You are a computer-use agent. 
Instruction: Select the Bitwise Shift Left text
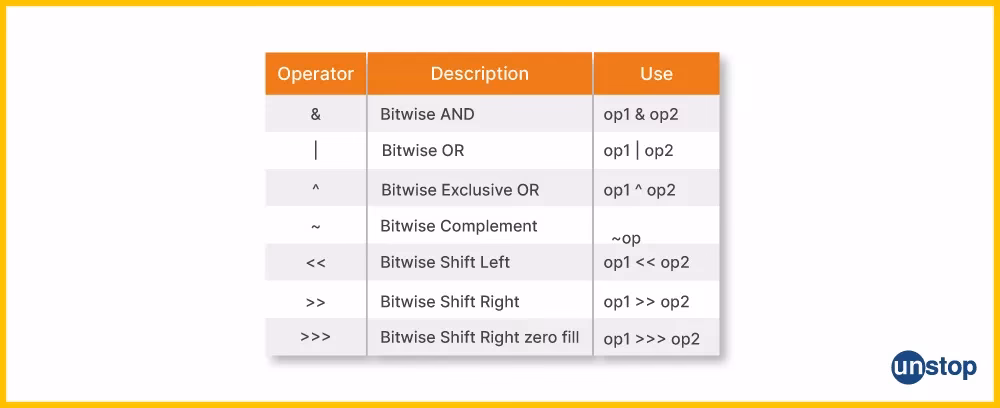tap(445, 263)
